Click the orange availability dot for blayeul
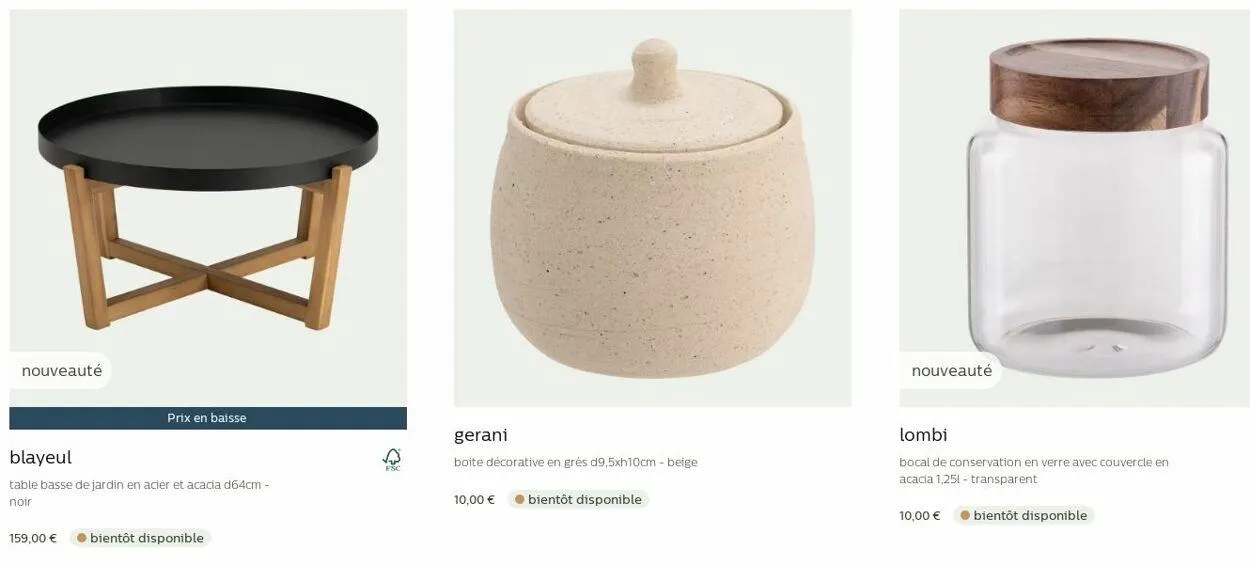The height and width of the screenshot is (565, 1250). click(82, 538)
